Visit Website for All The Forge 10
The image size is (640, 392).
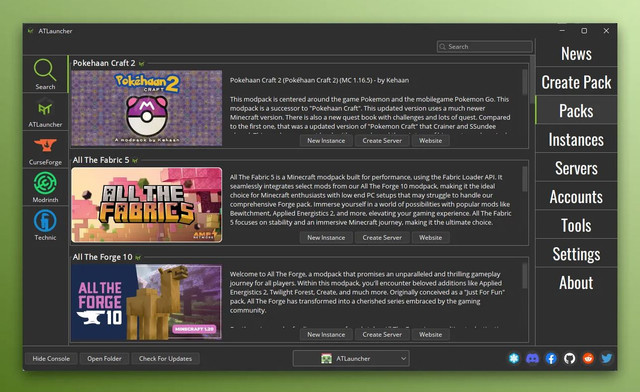(430, 334)
